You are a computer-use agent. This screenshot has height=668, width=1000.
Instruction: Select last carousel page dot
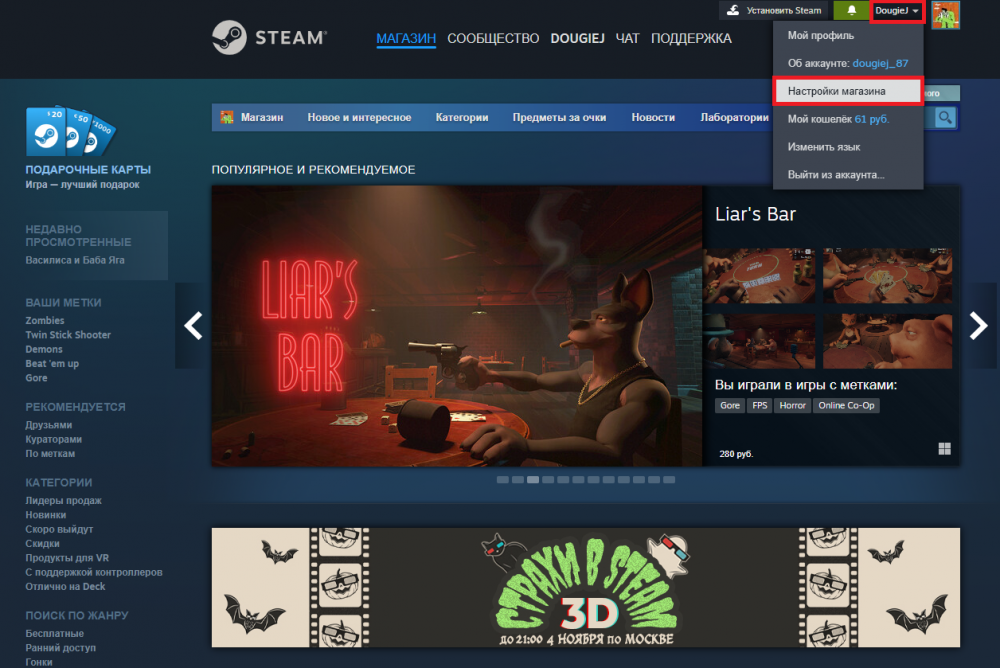click(669, 480)
